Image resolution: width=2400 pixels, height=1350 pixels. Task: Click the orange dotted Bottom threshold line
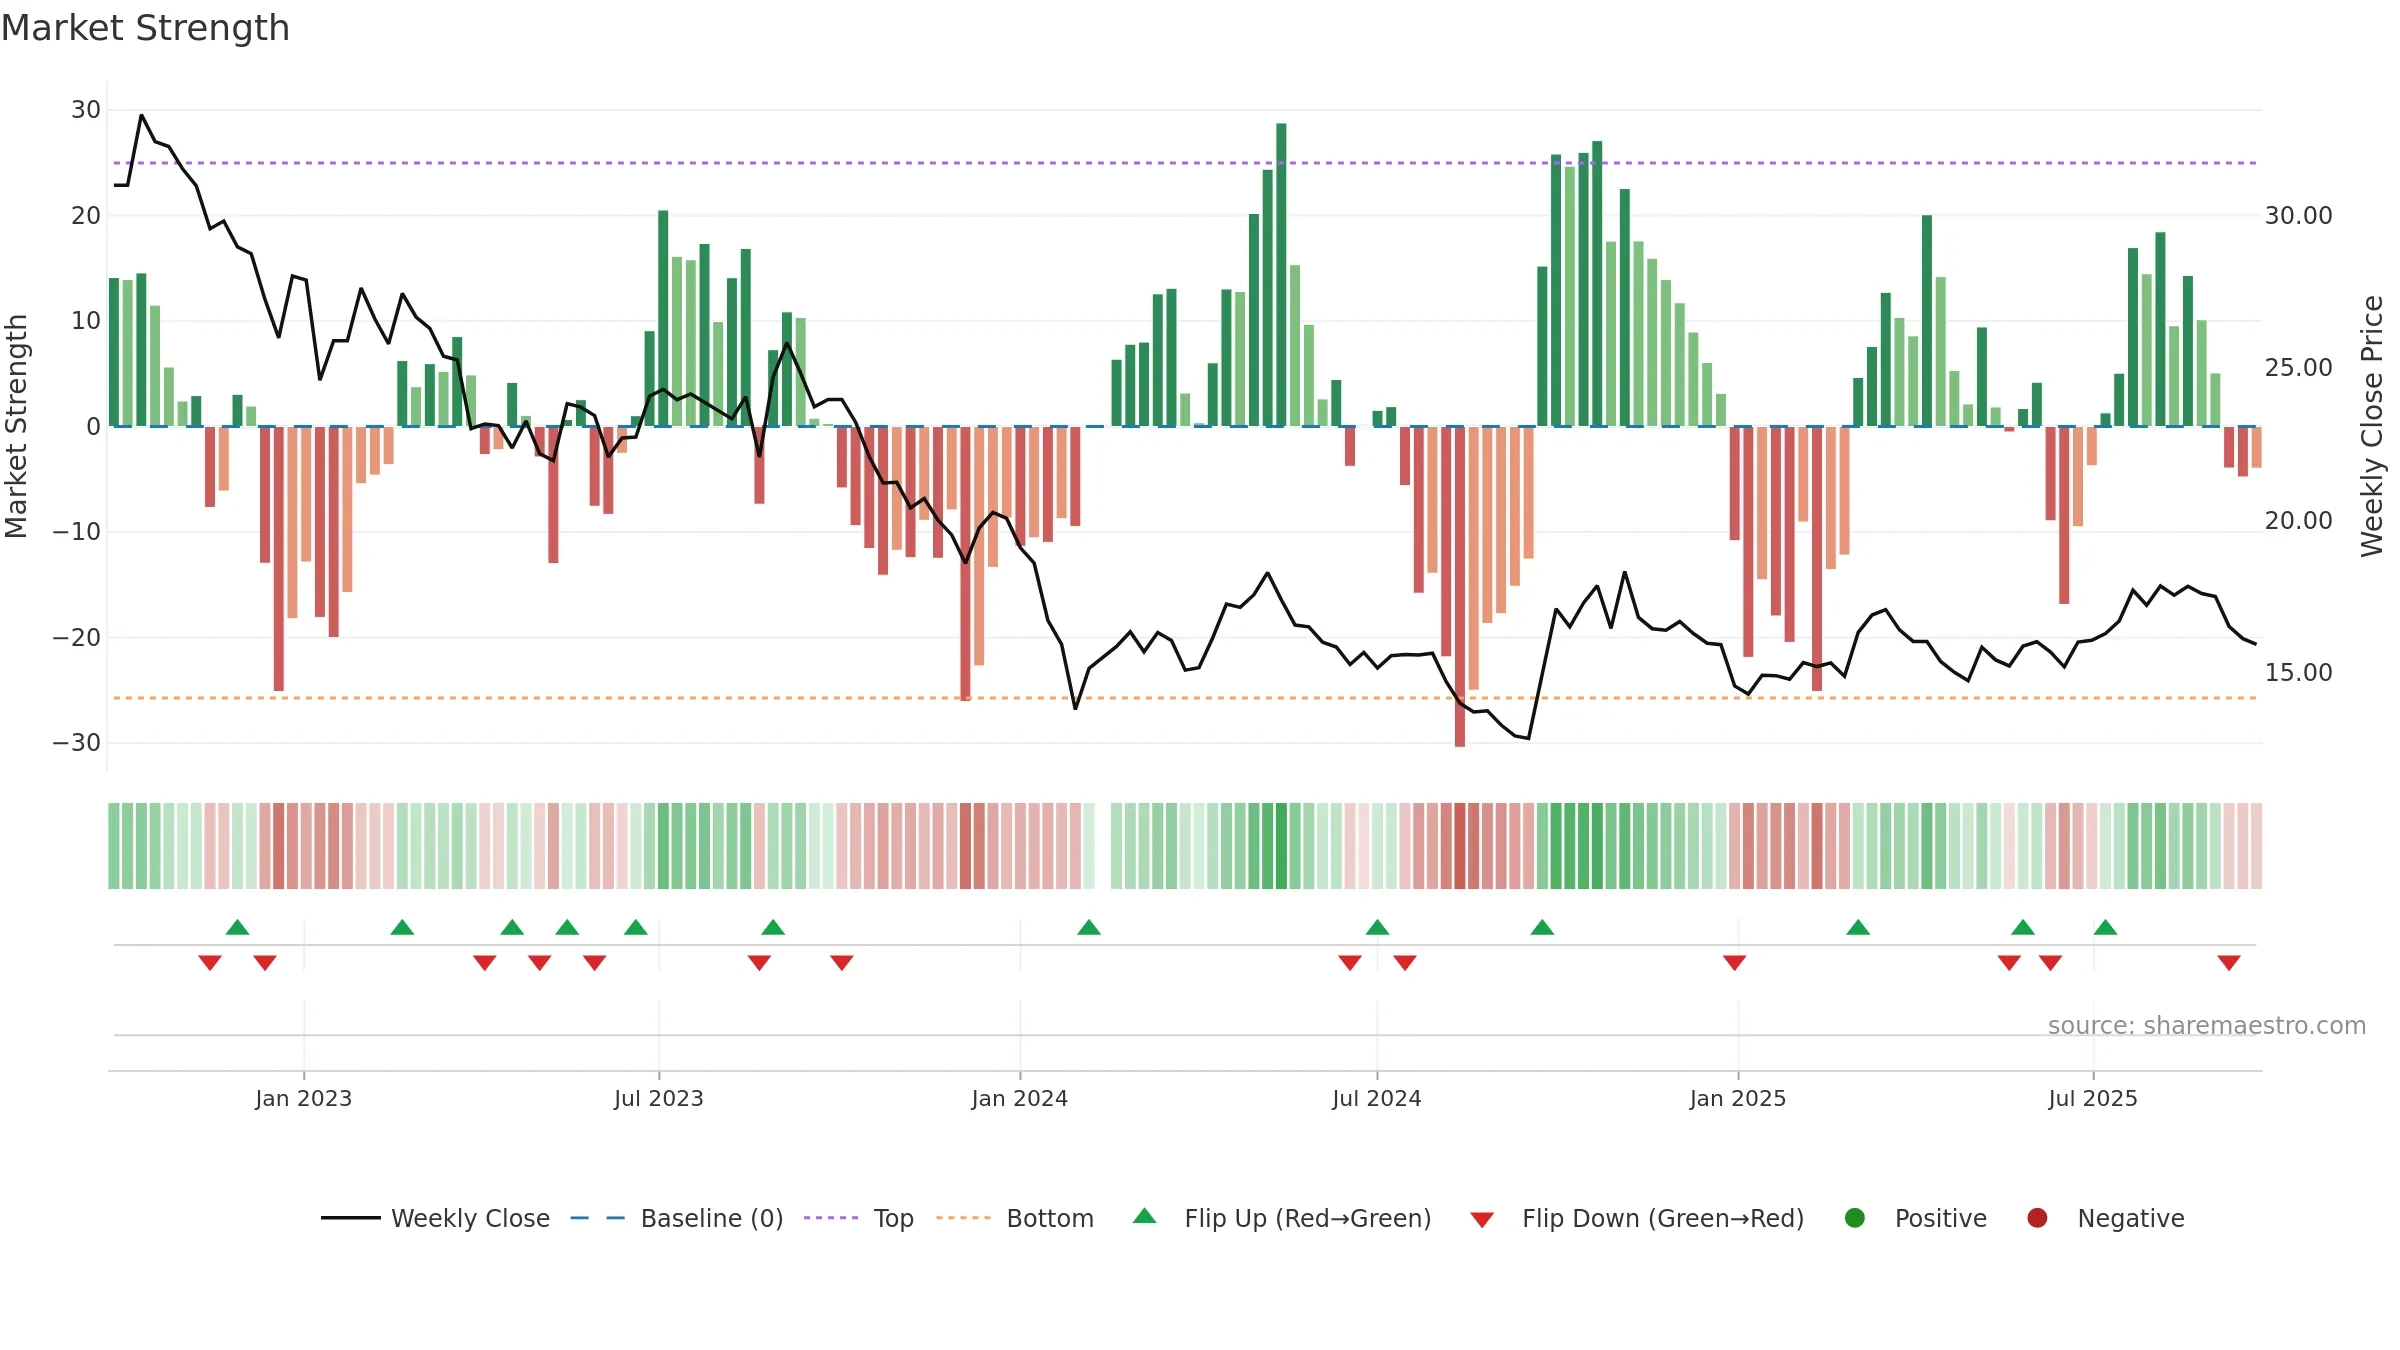1185,698
